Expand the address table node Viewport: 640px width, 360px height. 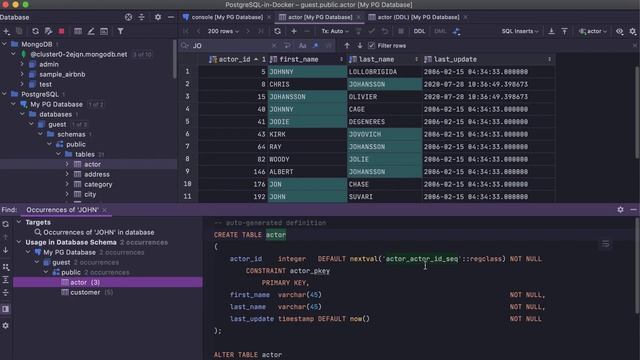pos(67,174)
